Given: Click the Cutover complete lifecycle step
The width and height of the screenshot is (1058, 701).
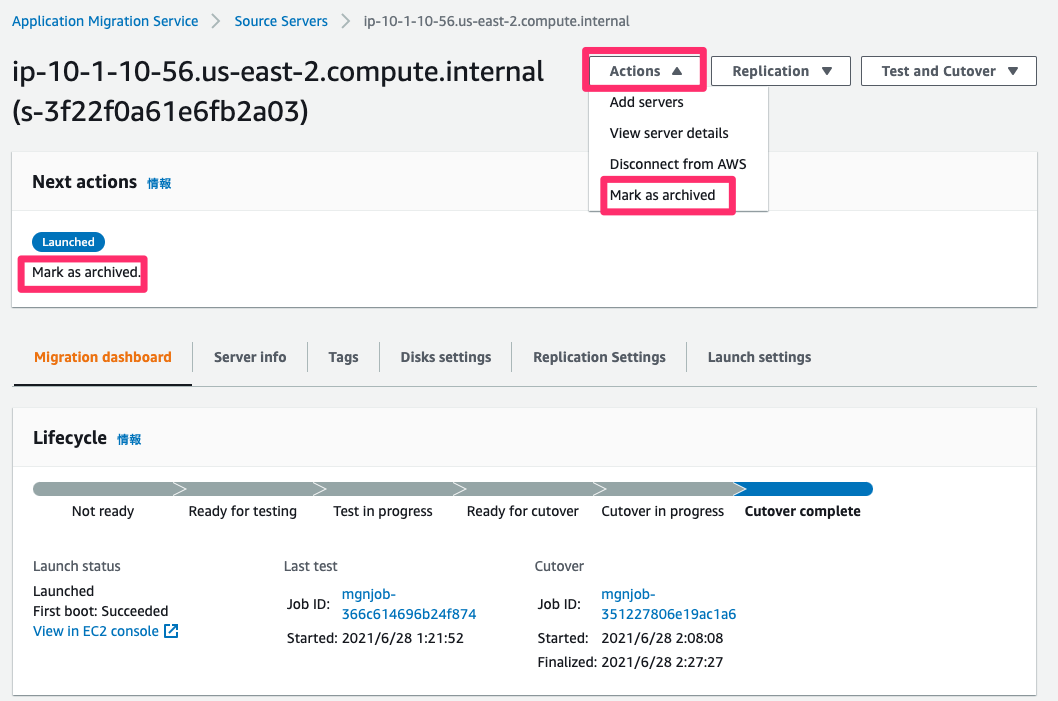Looking at the screenshot, I should pyautogui.click(x=802, y=511).
